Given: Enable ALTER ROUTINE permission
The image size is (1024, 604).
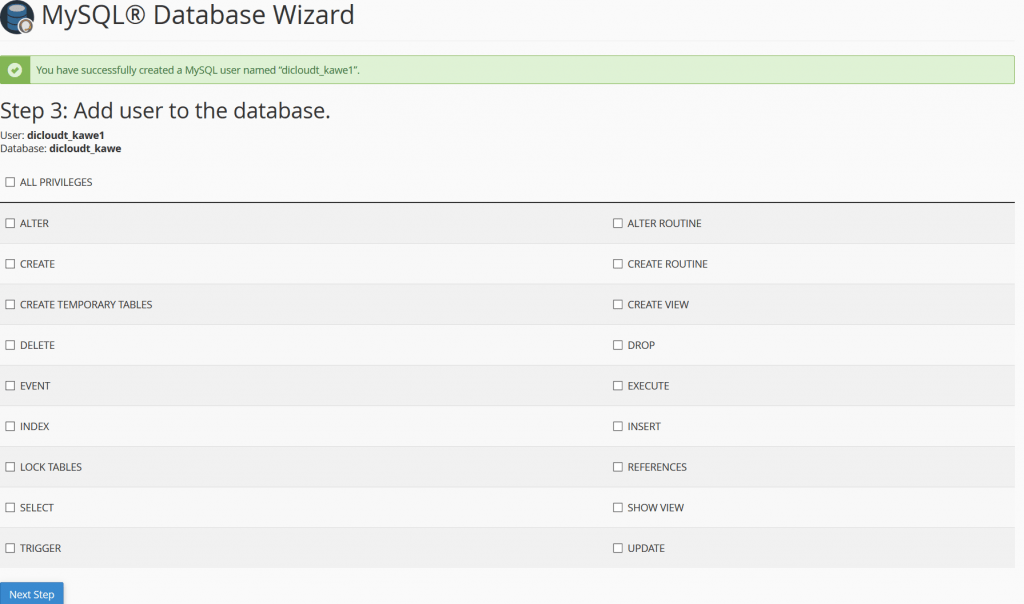Looking at the screenshot, I should point(617,222).
